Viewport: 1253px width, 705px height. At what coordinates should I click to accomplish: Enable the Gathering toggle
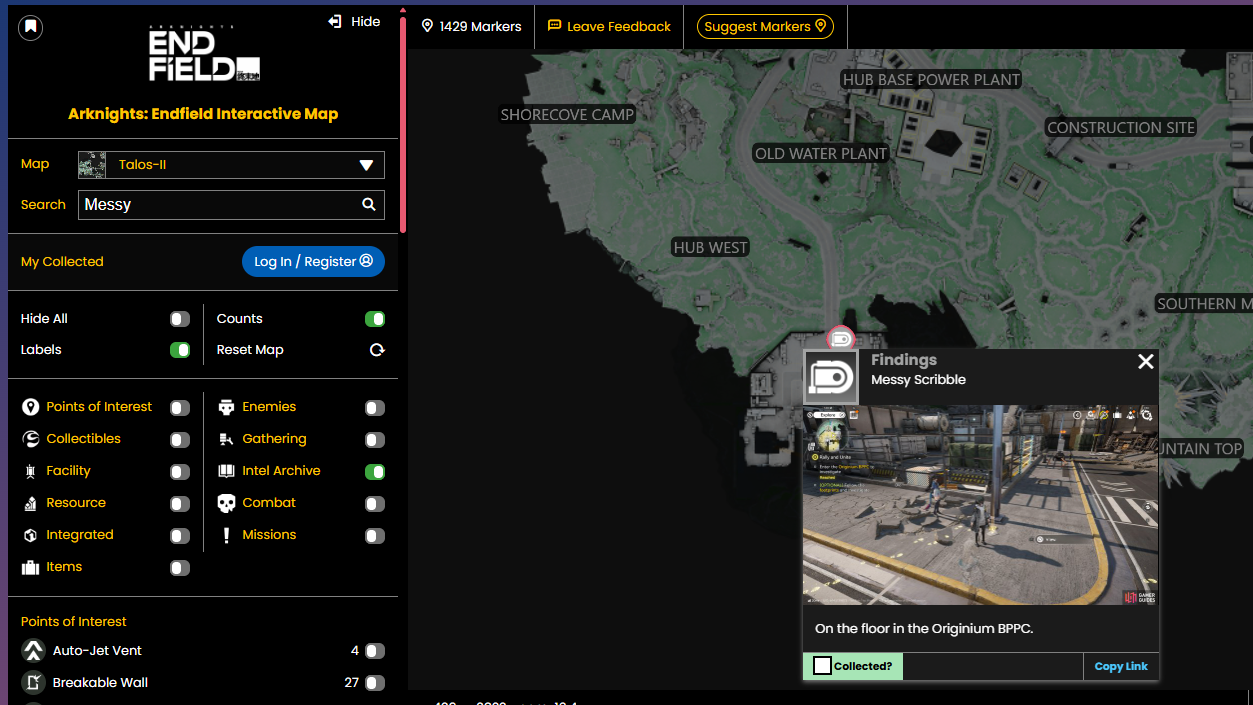[x=375, y=440]
